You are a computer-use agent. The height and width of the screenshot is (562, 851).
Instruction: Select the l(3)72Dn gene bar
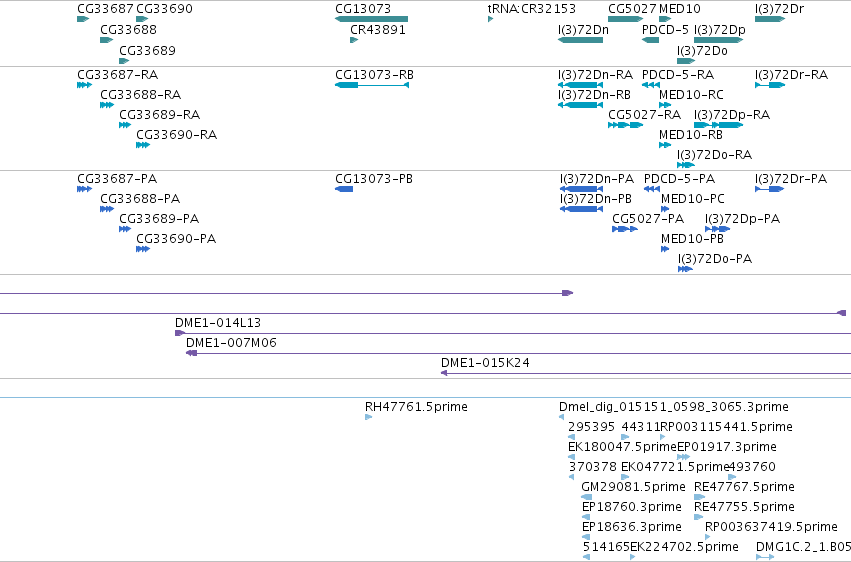[x=580, y=40]
